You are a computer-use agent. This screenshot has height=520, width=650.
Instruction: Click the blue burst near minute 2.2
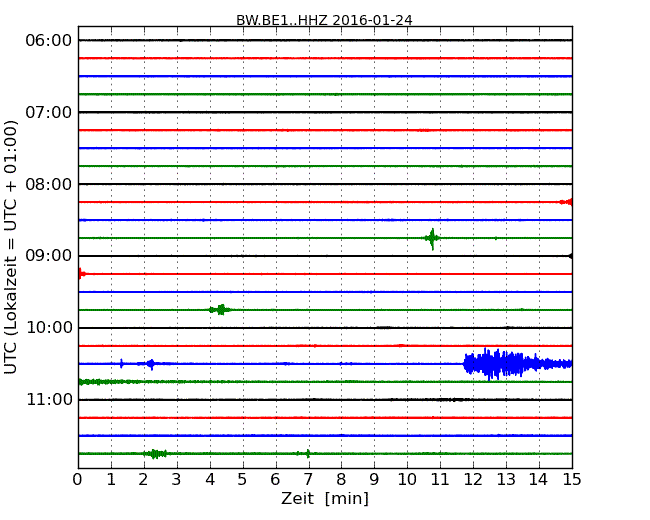point(151,364)
